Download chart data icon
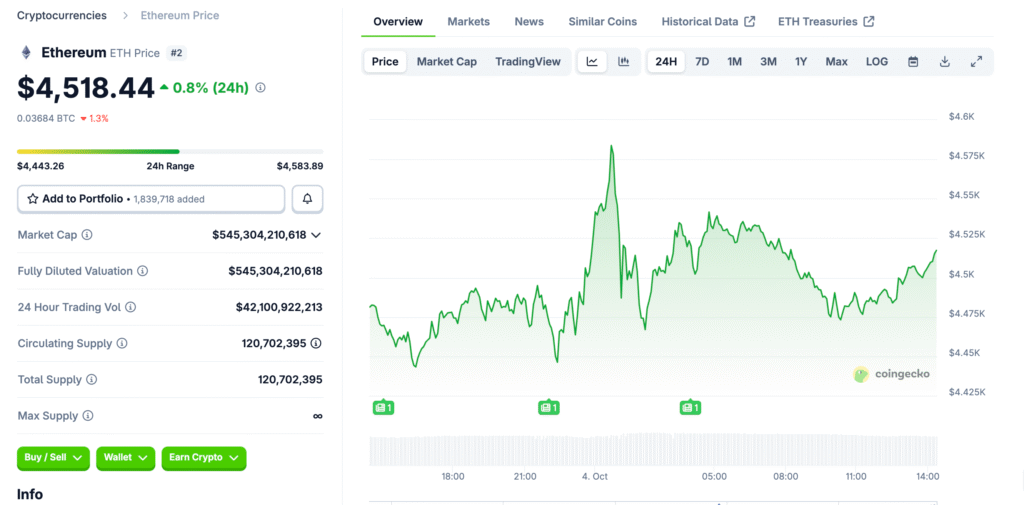 coord(945,62)
